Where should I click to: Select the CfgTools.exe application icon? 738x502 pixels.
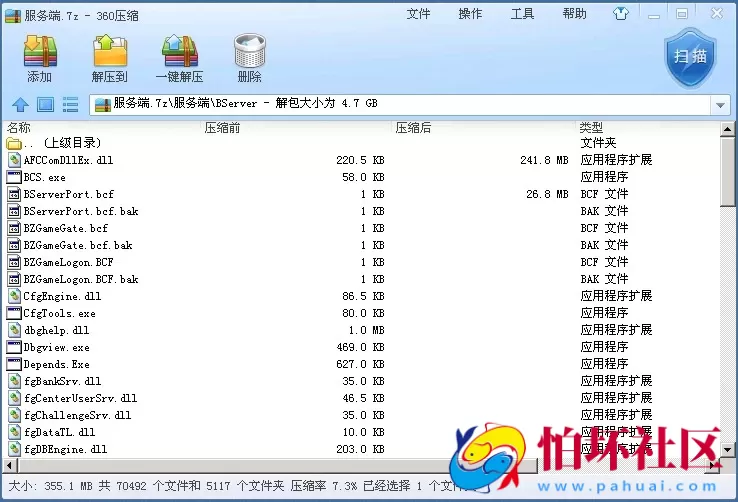(x=15, y=313)
